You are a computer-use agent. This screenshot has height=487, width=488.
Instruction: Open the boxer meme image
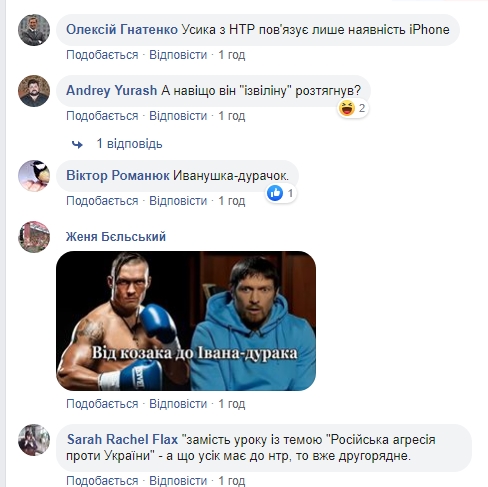(186, 321)
